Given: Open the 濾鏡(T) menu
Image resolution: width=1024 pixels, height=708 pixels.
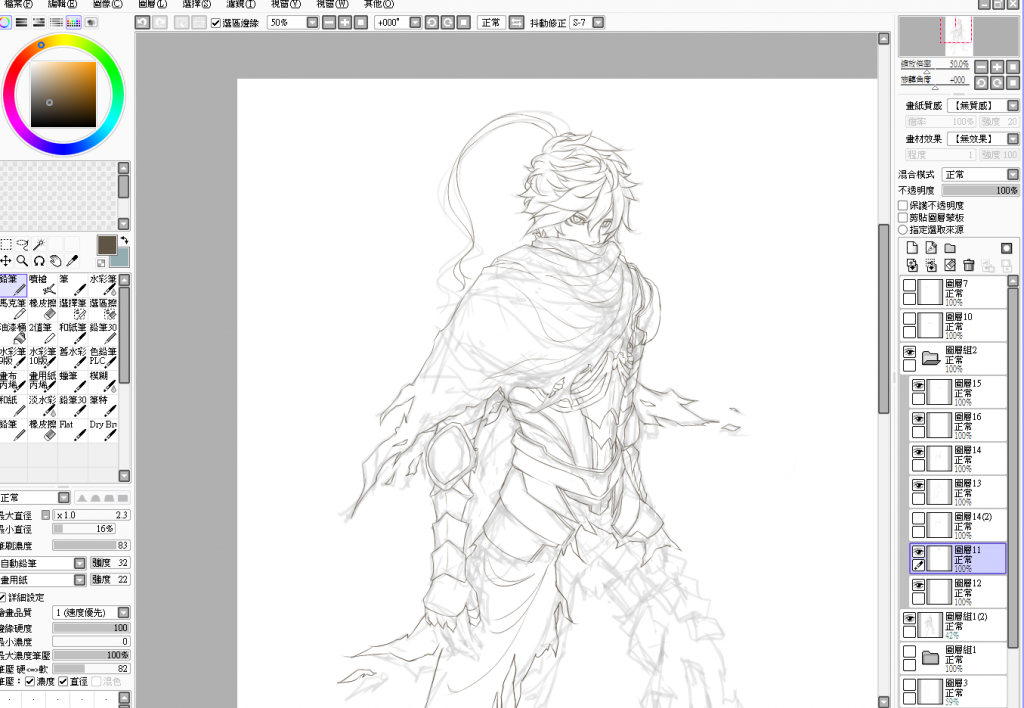Looking at the screenshot, I should click(x=240, y=4).
